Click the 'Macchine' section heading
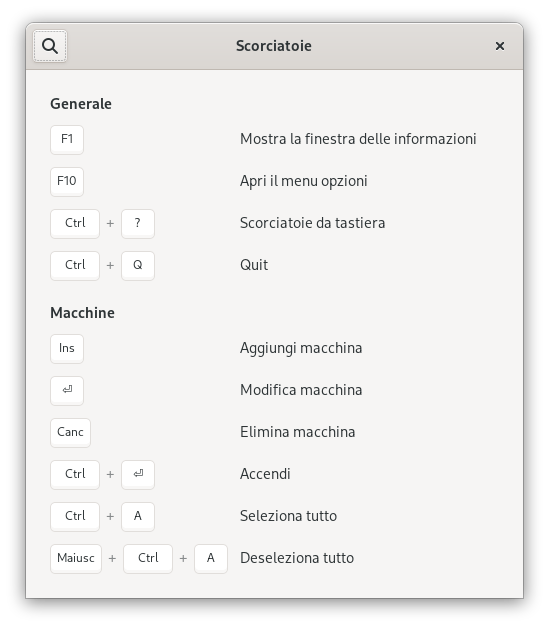The image size is (549, 627). (x=82, y=313)
